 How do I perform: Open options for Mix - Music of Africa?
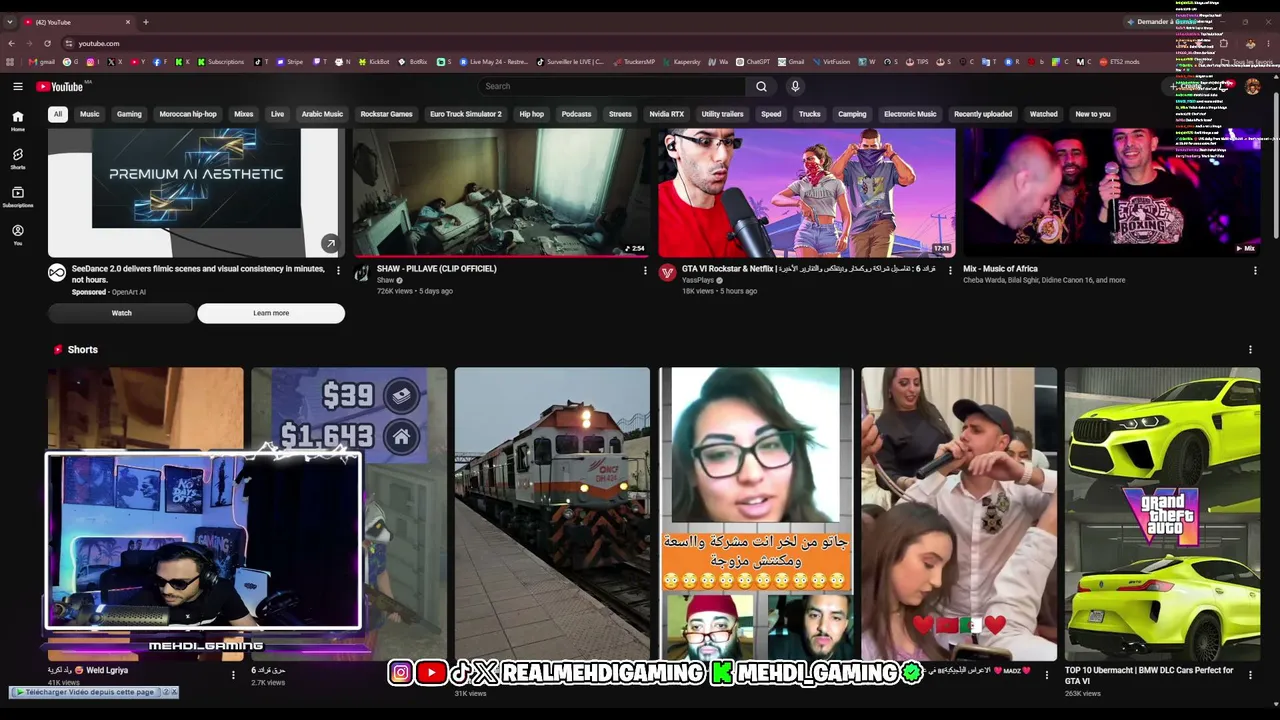coord(1255,271)
